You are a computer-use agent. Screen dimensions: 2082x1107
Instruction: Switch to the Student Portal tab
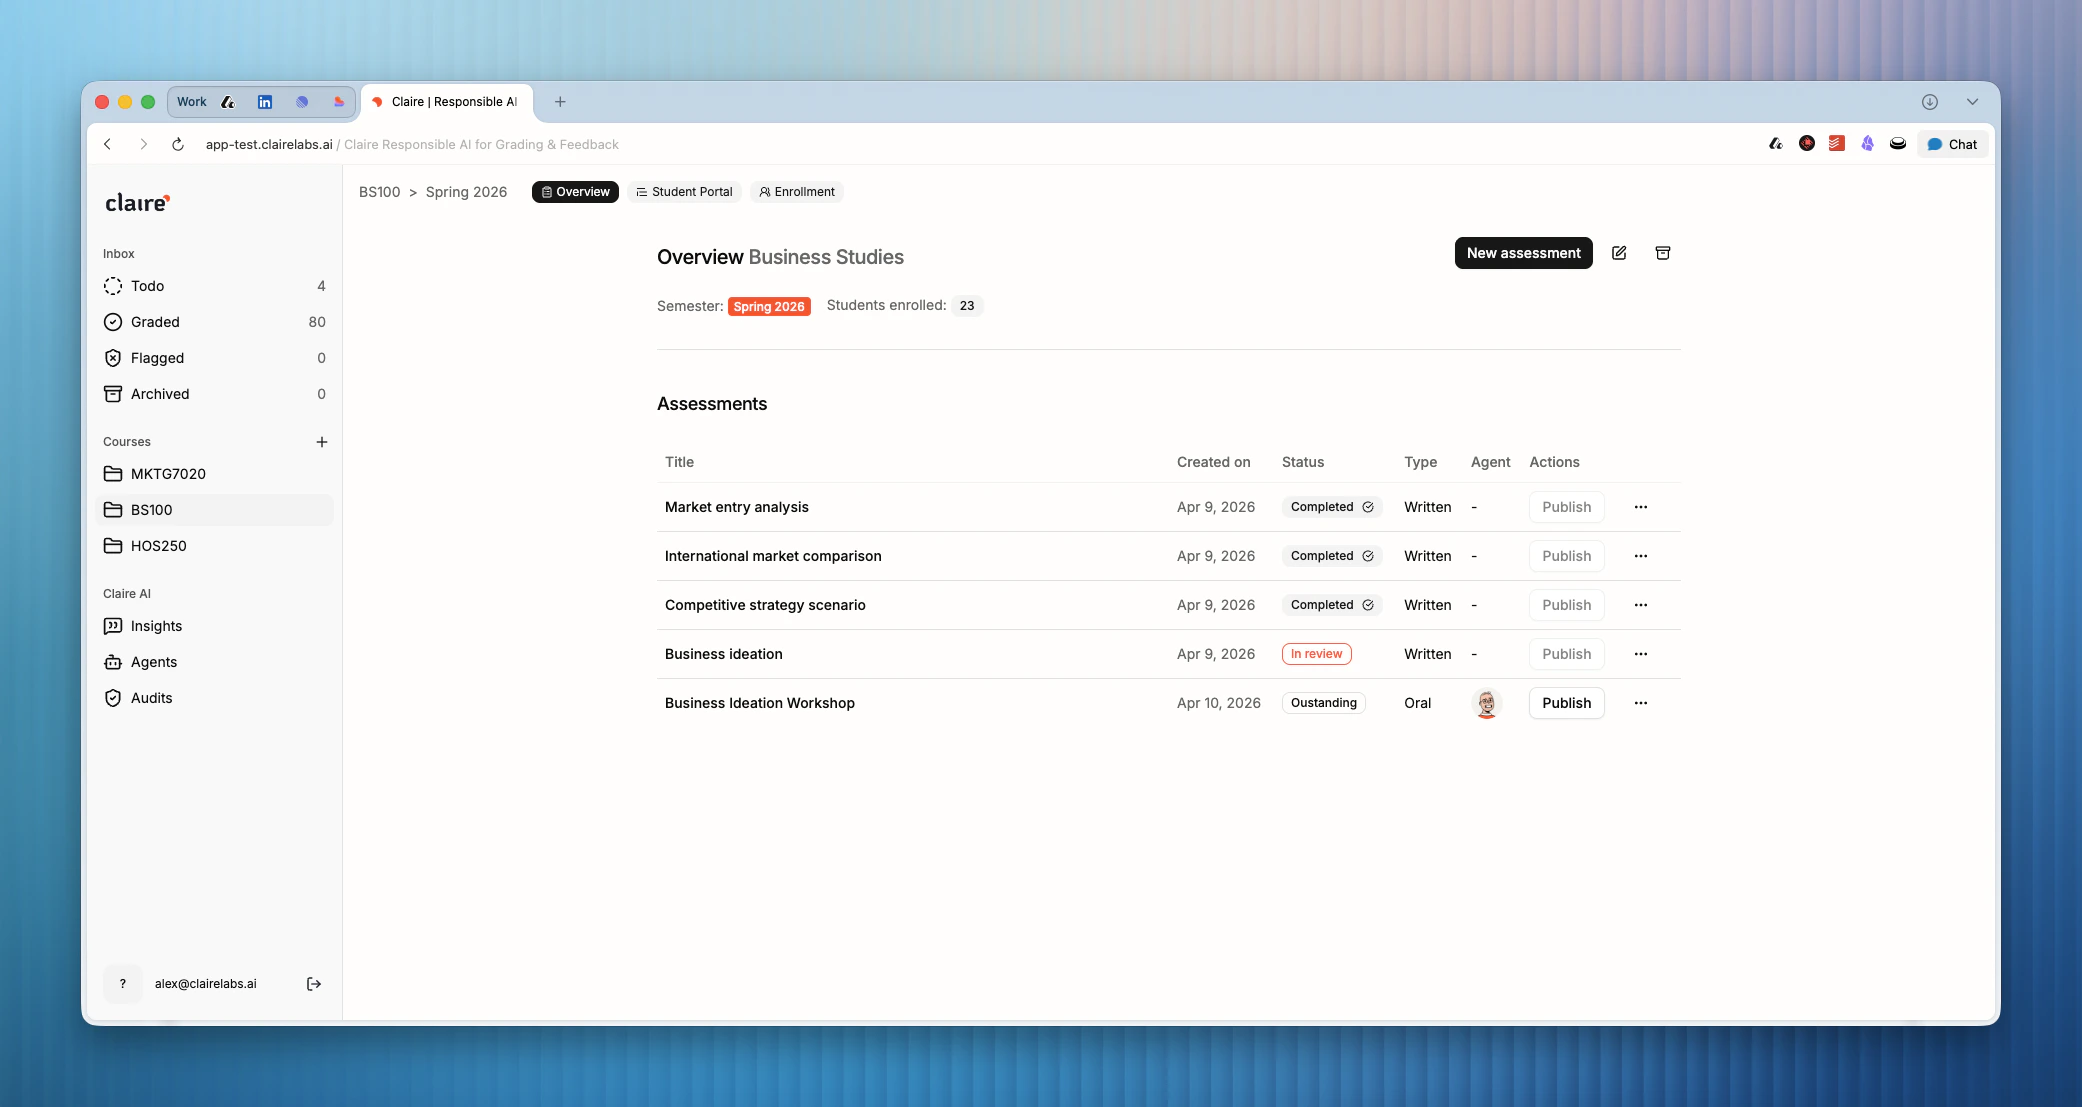pyautogui.click(x=684, y=192)
